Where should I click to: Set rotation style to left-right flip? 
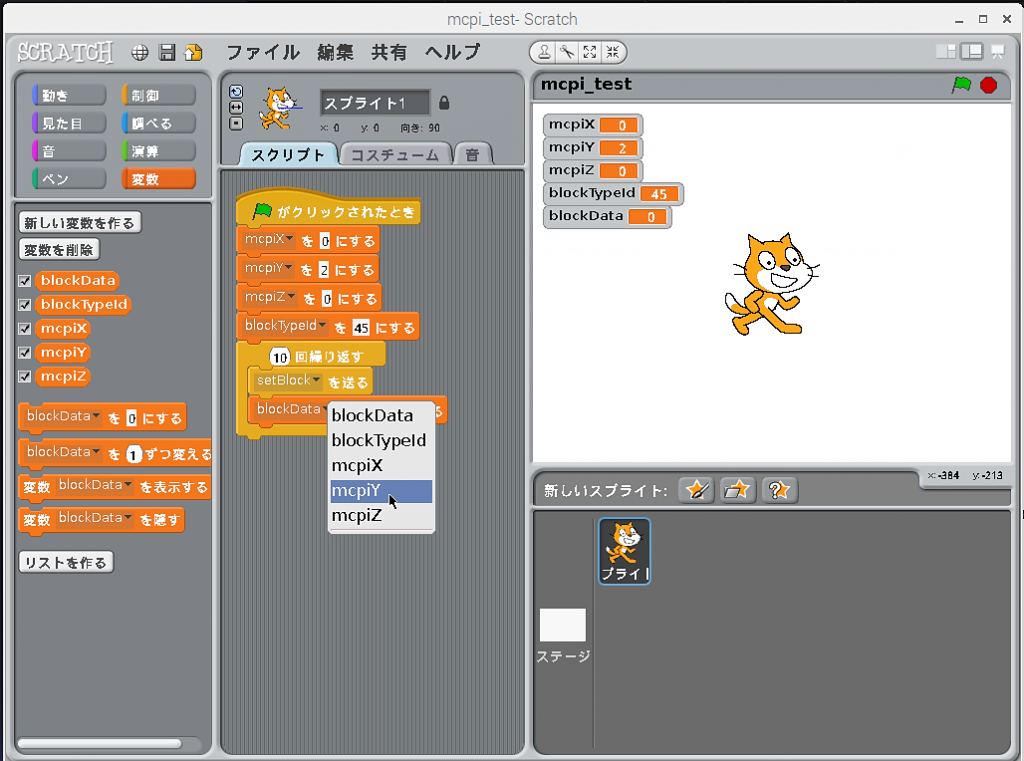tap(236, 107)
